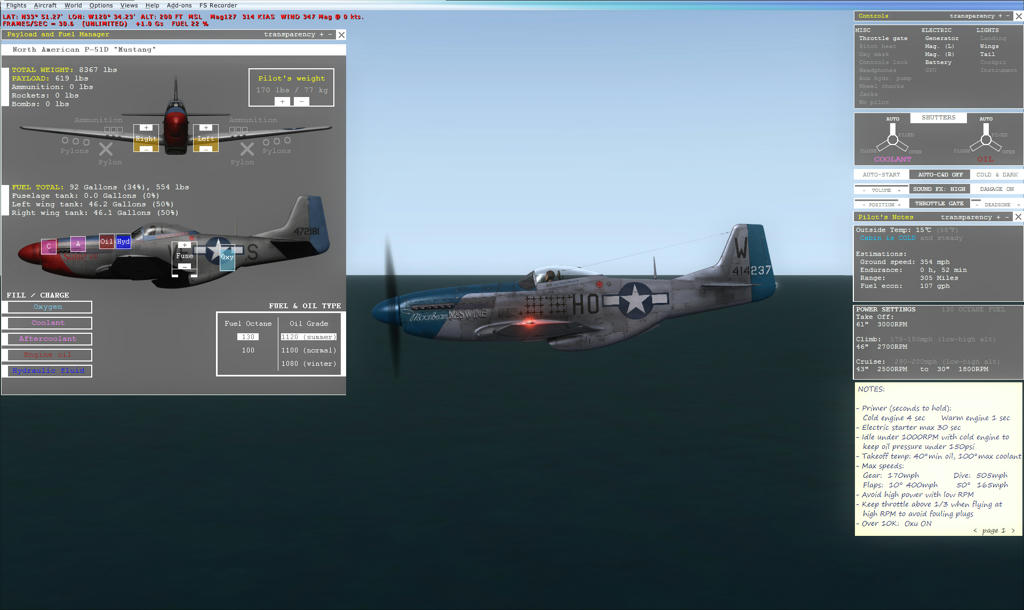
Task: Open the Add-ons menu
Action: (x=179, y=5)
